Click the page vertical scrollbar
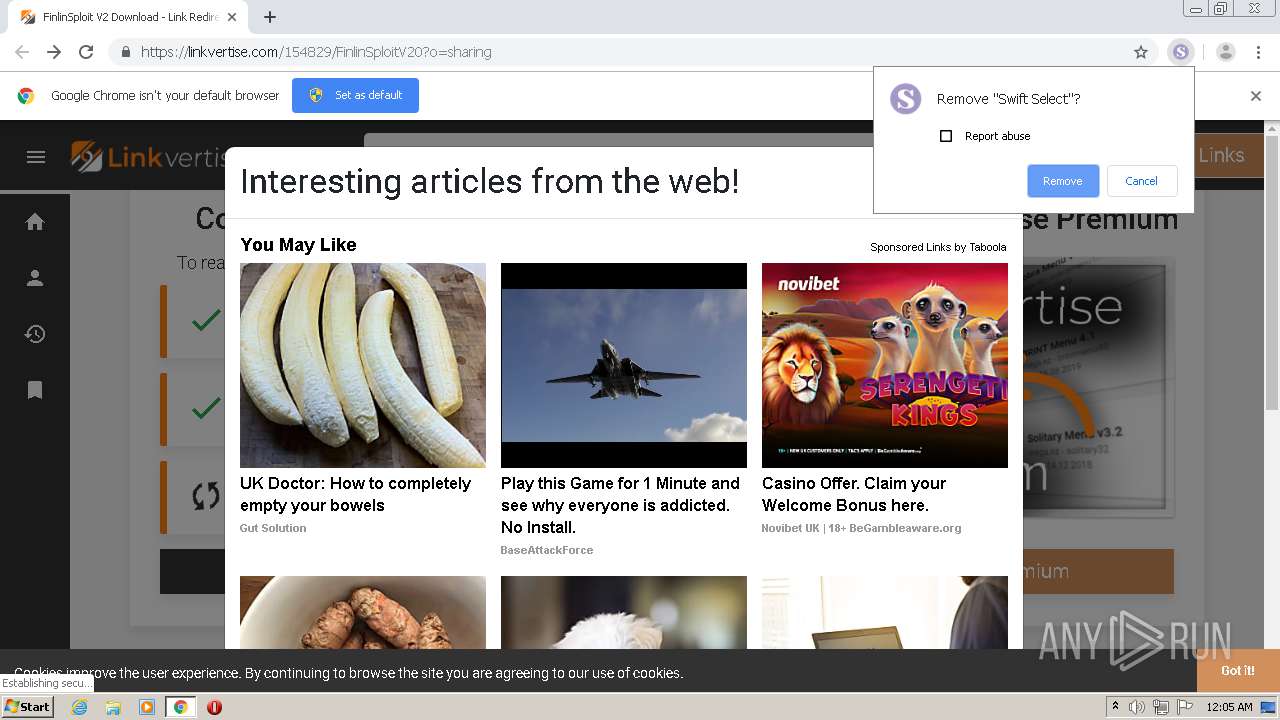The image size is (1280, 720). (1272, 270)
